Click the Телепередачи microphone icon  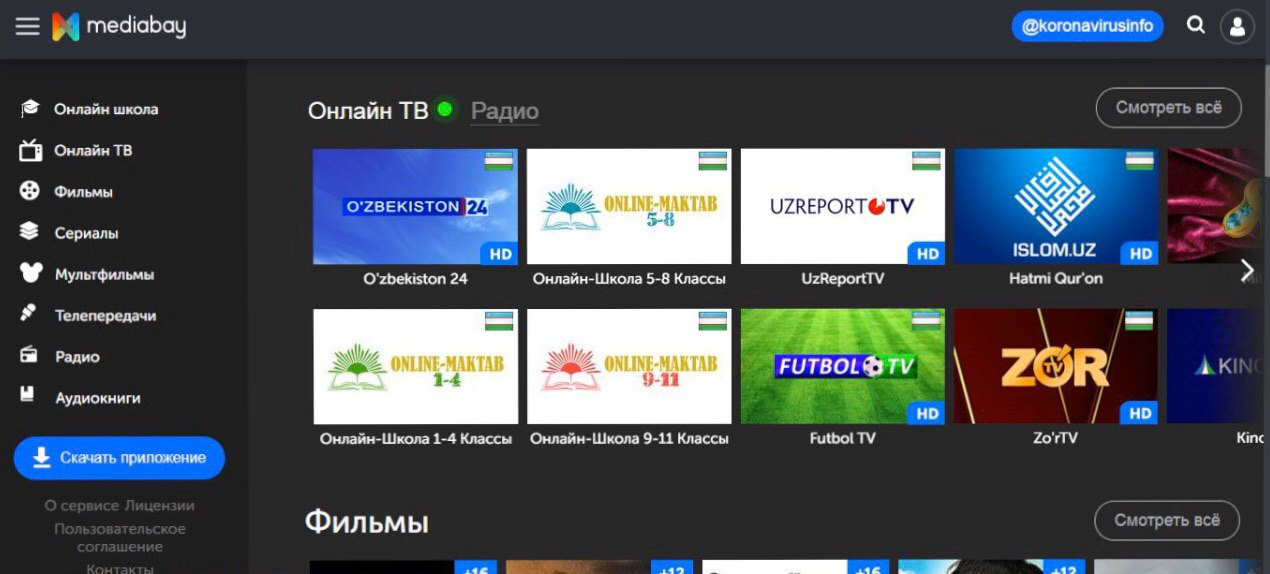(29, 314)
